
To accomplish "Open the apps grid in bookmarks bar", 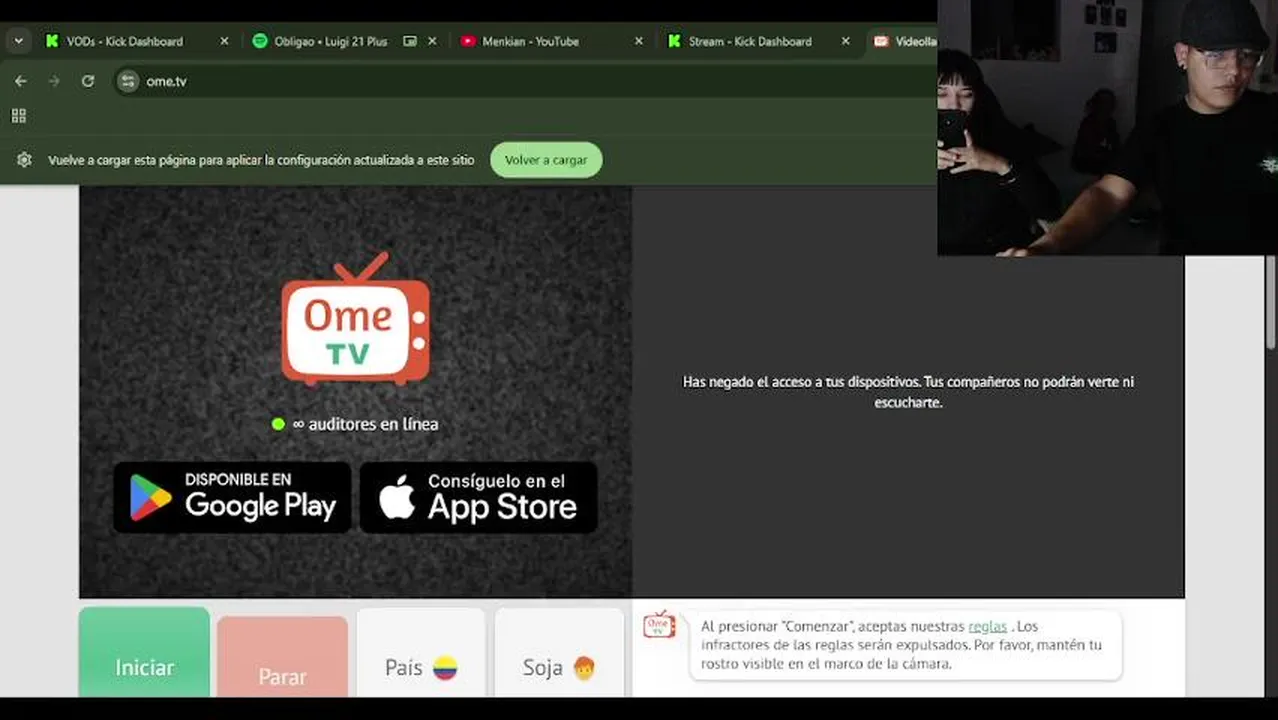I will (18, 116).
